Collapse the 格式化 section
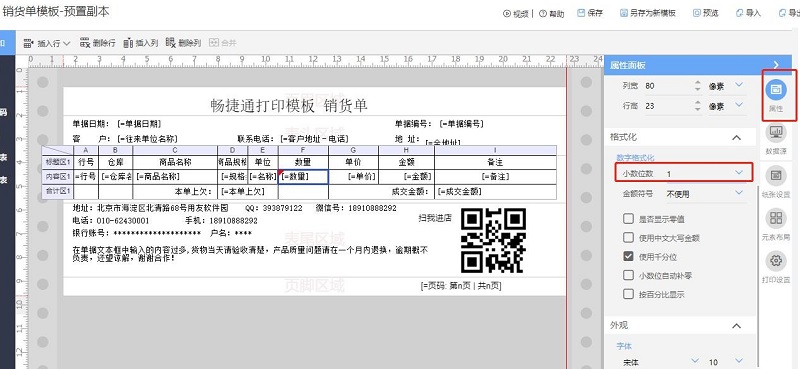Screen dimensions: 800x369 tap(736, 137)
